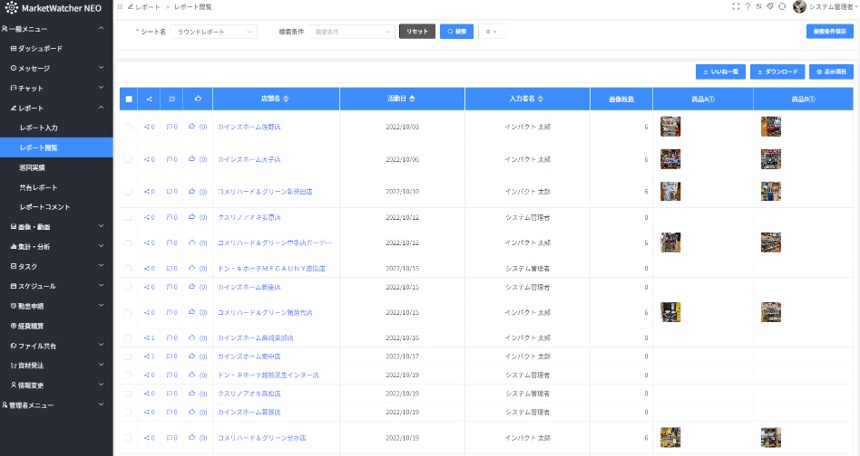Check the カインズホーム安中店 row checkbox

pyautogui.click(x=128, y=356)
